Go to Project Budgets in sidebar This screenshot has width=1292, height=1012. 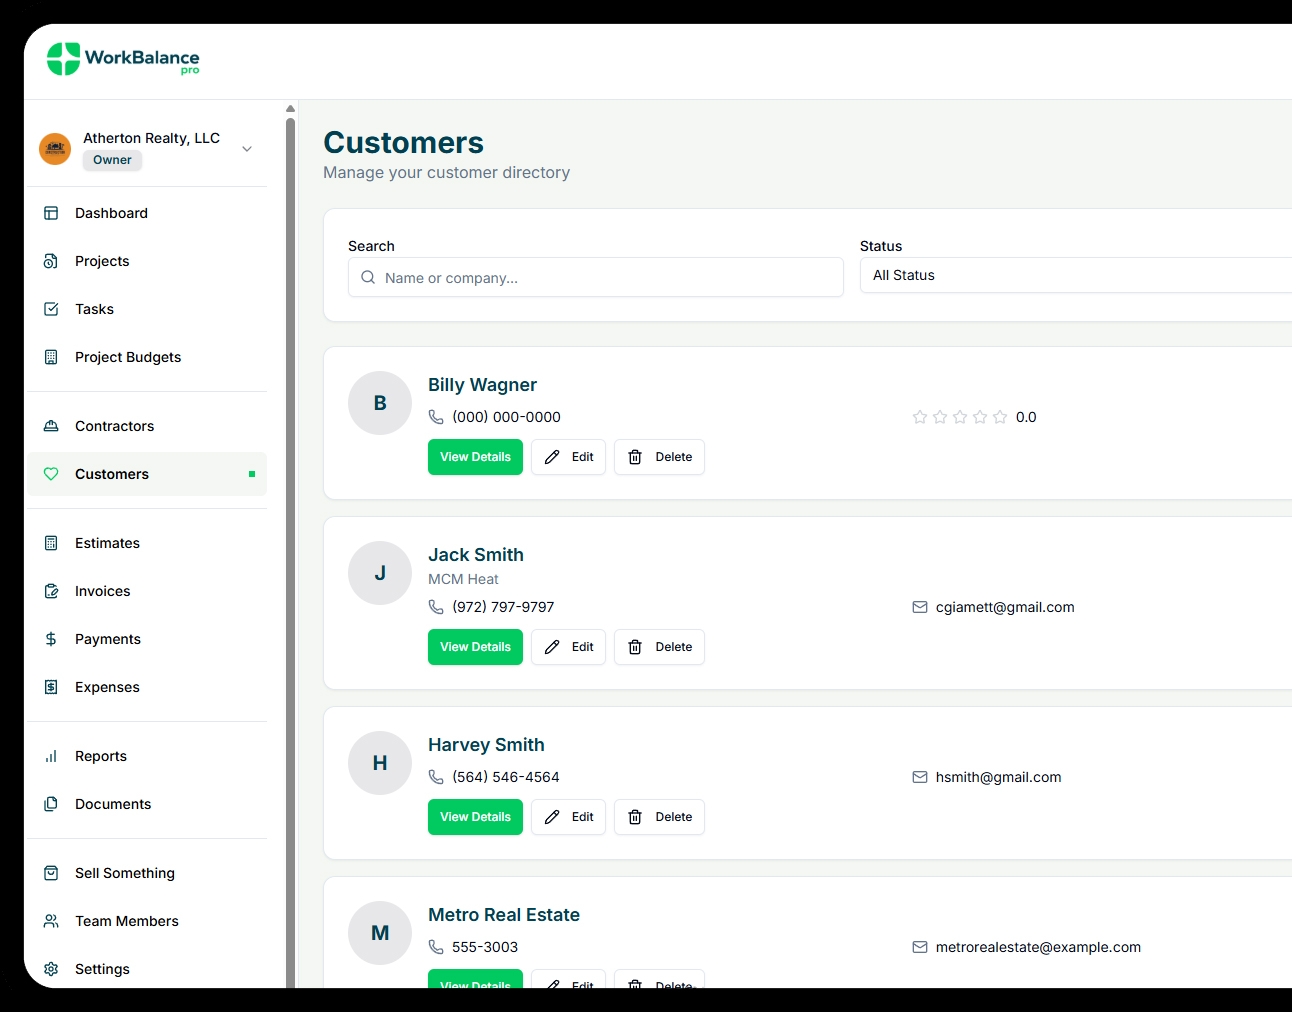[128, 357]
